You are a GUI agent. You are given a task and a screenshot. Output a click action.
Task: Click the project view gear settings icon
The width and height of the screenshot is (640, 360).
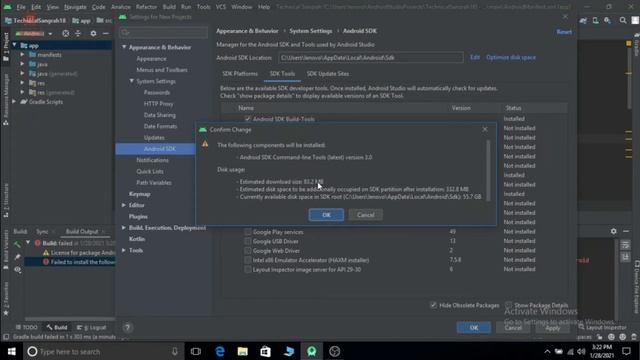[x=93, y=33]
